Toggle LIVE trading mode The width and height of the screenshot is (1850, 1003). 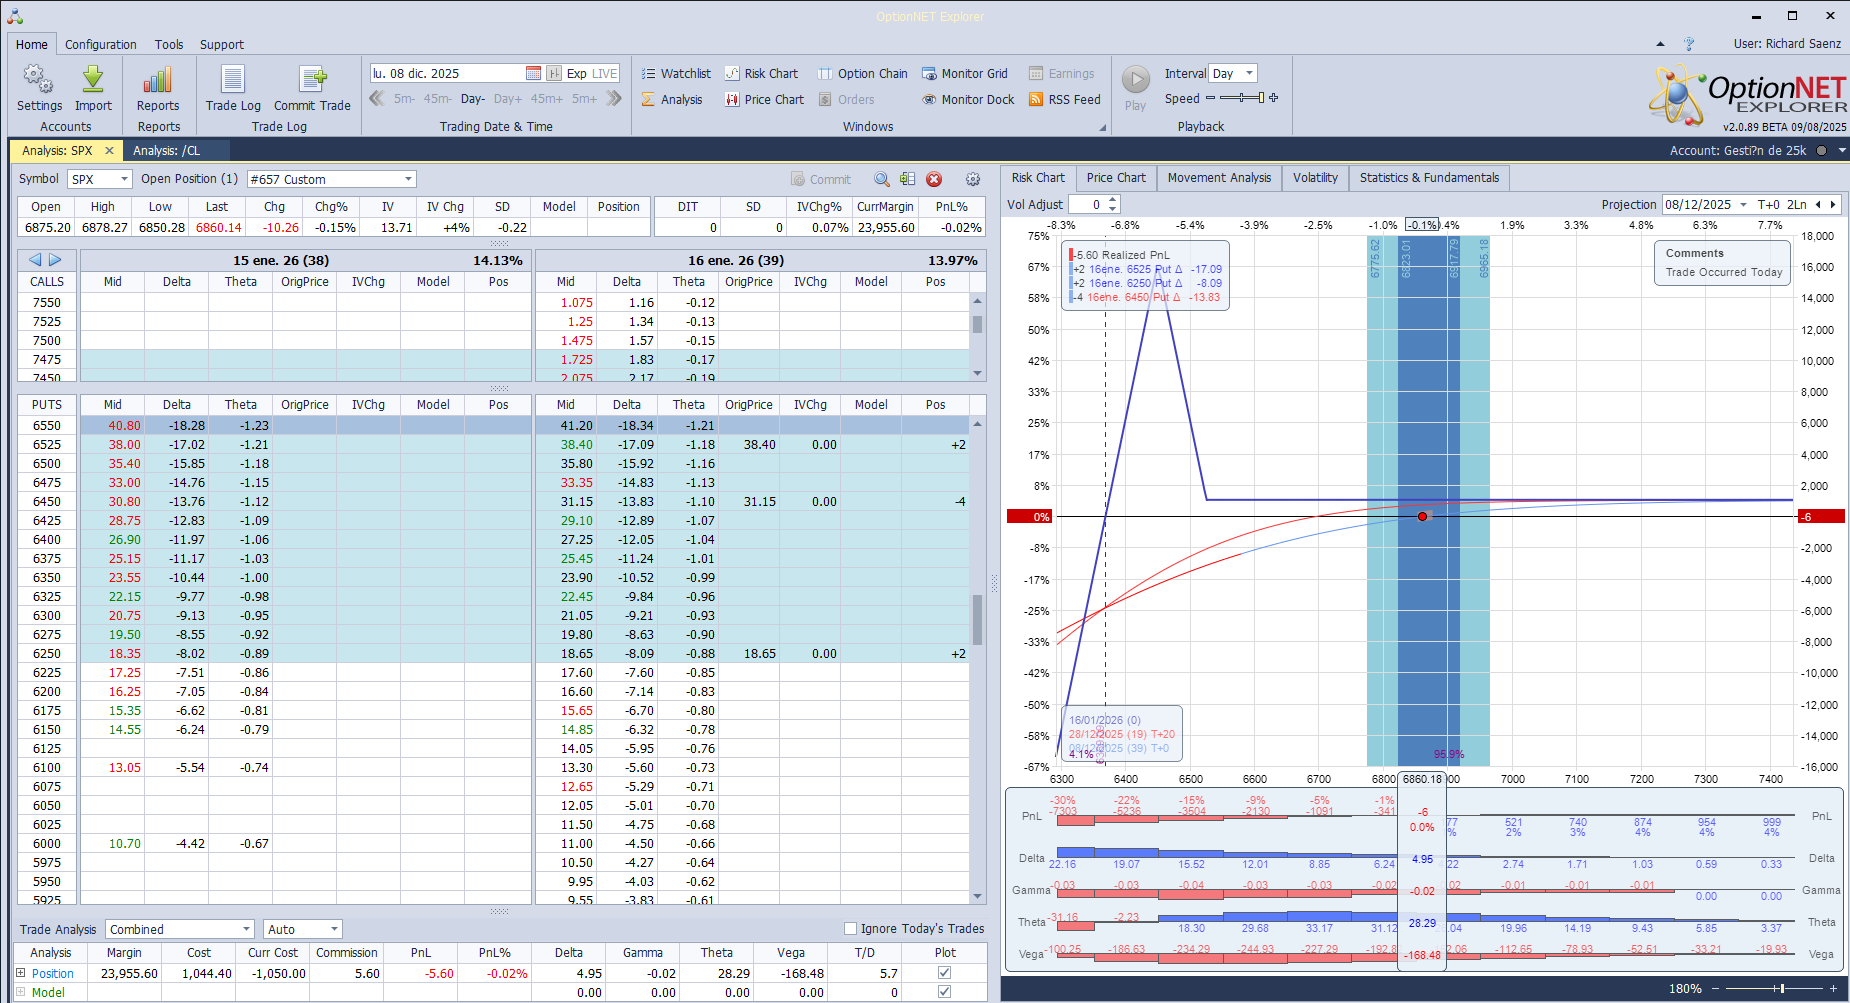tap(605, 73)
